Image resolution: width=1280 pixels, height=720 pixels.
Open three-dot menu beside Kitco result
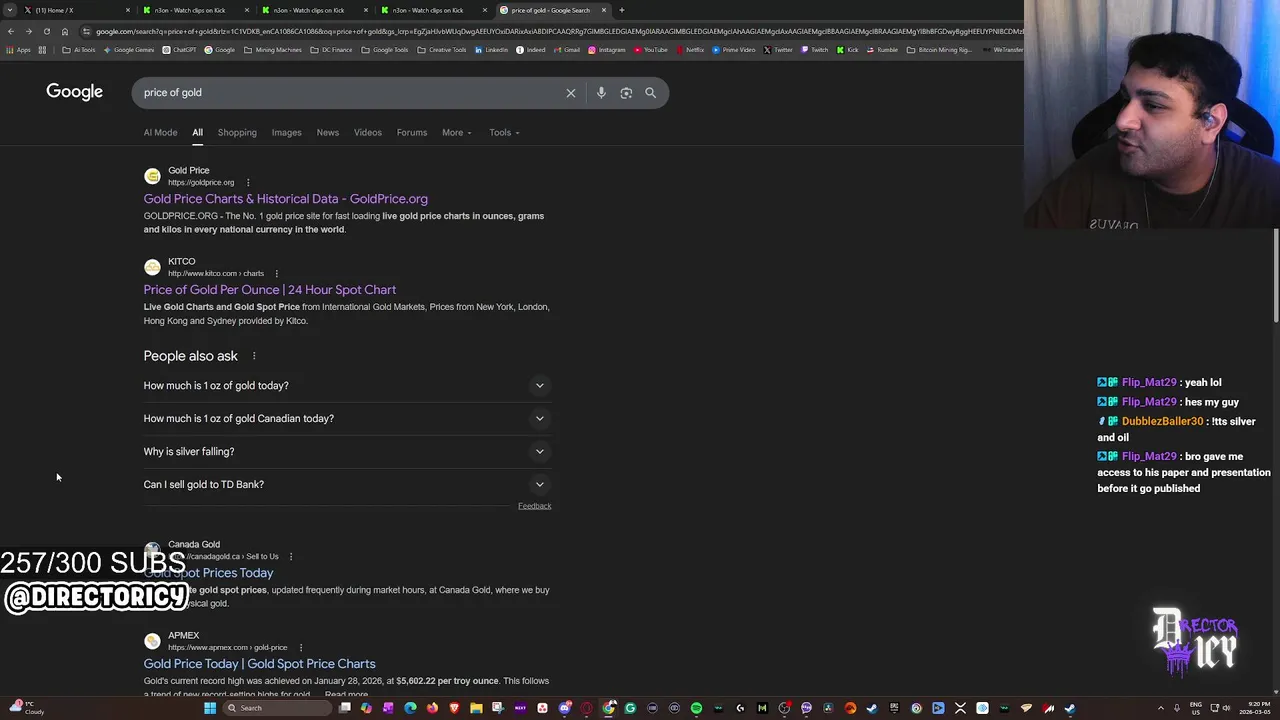click(276, 273)
